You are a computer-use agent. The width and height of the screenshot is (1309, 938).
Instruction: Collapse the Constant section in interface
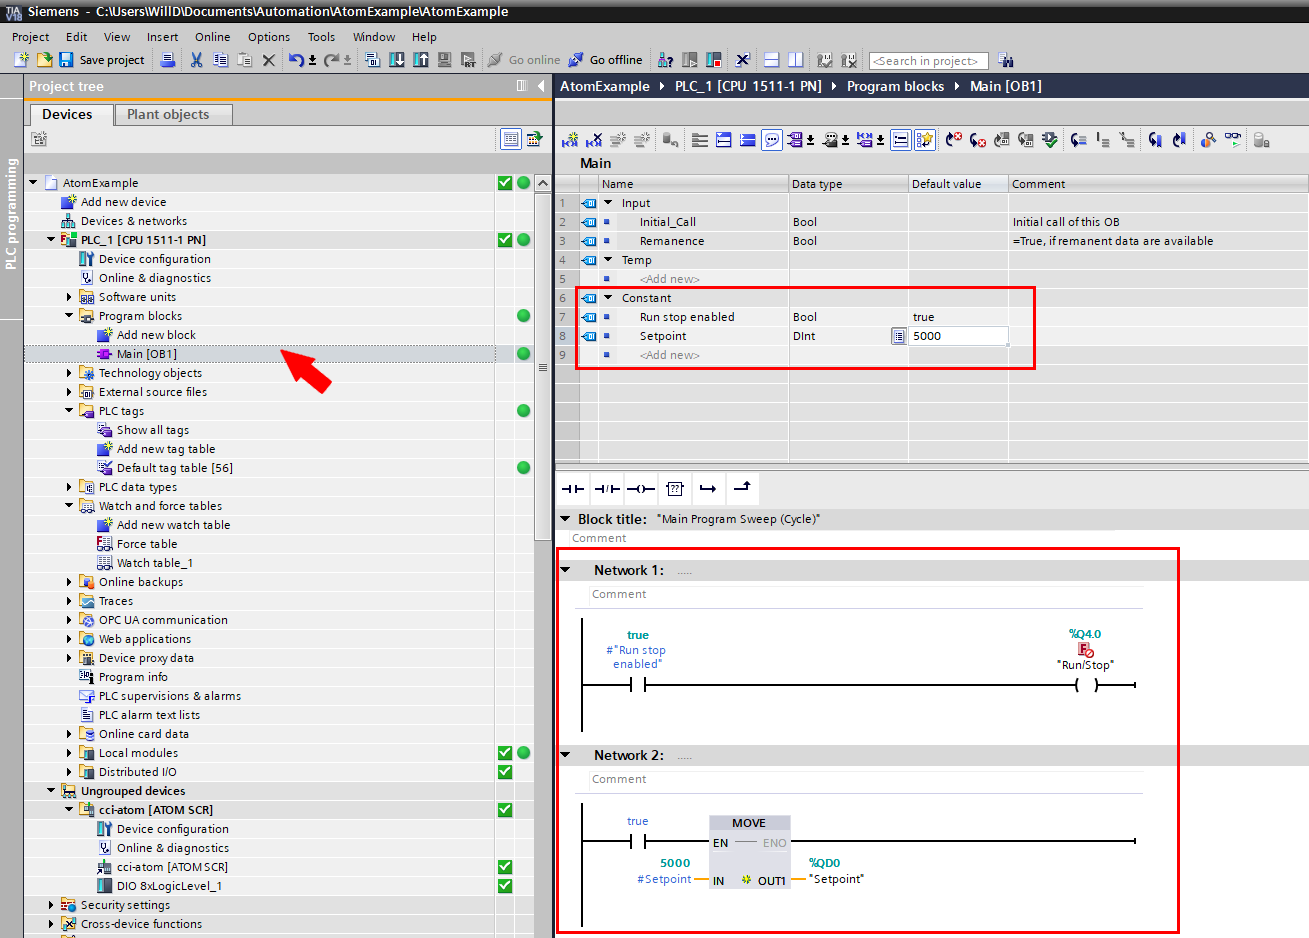point(608,298)
